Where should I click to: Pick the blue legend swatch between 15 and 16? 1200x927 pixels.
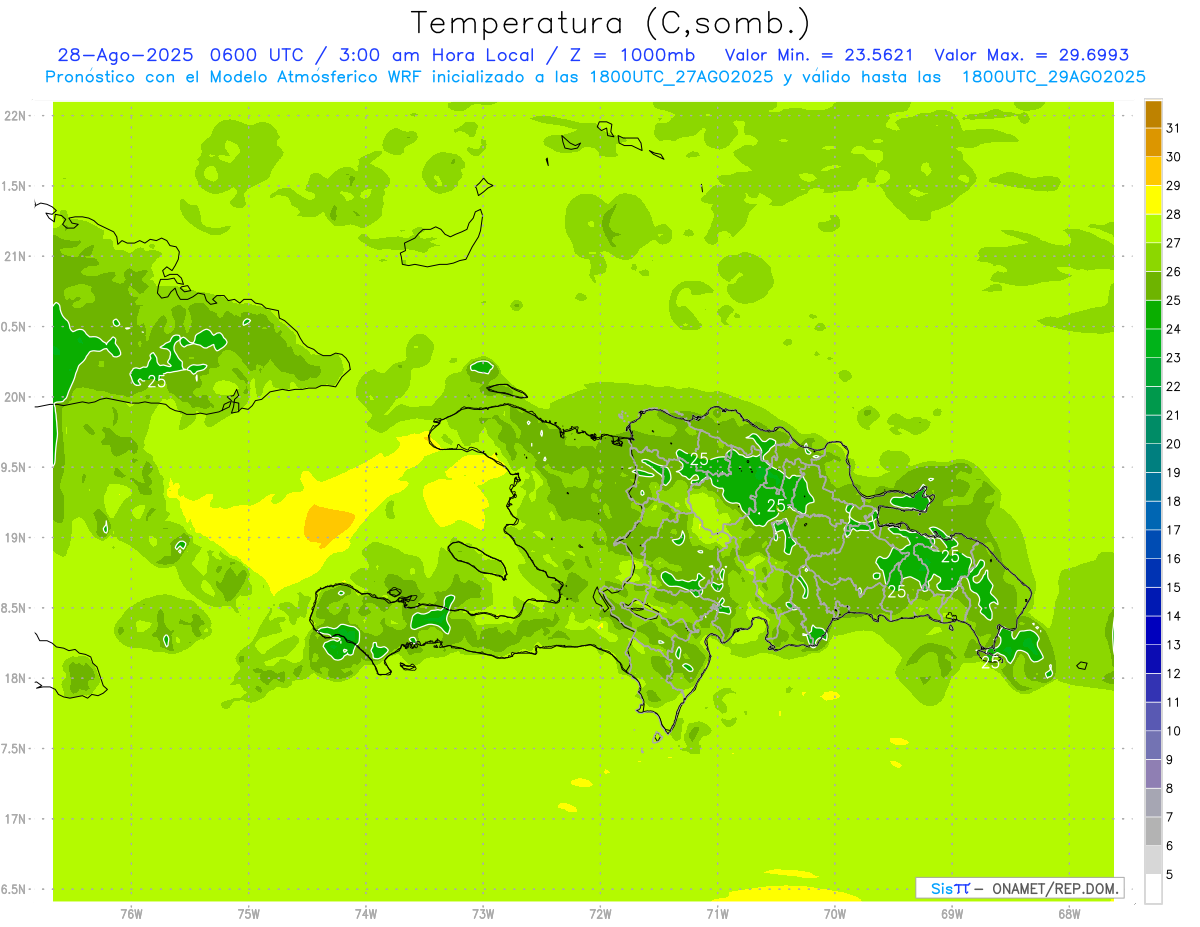[1153, 573]
